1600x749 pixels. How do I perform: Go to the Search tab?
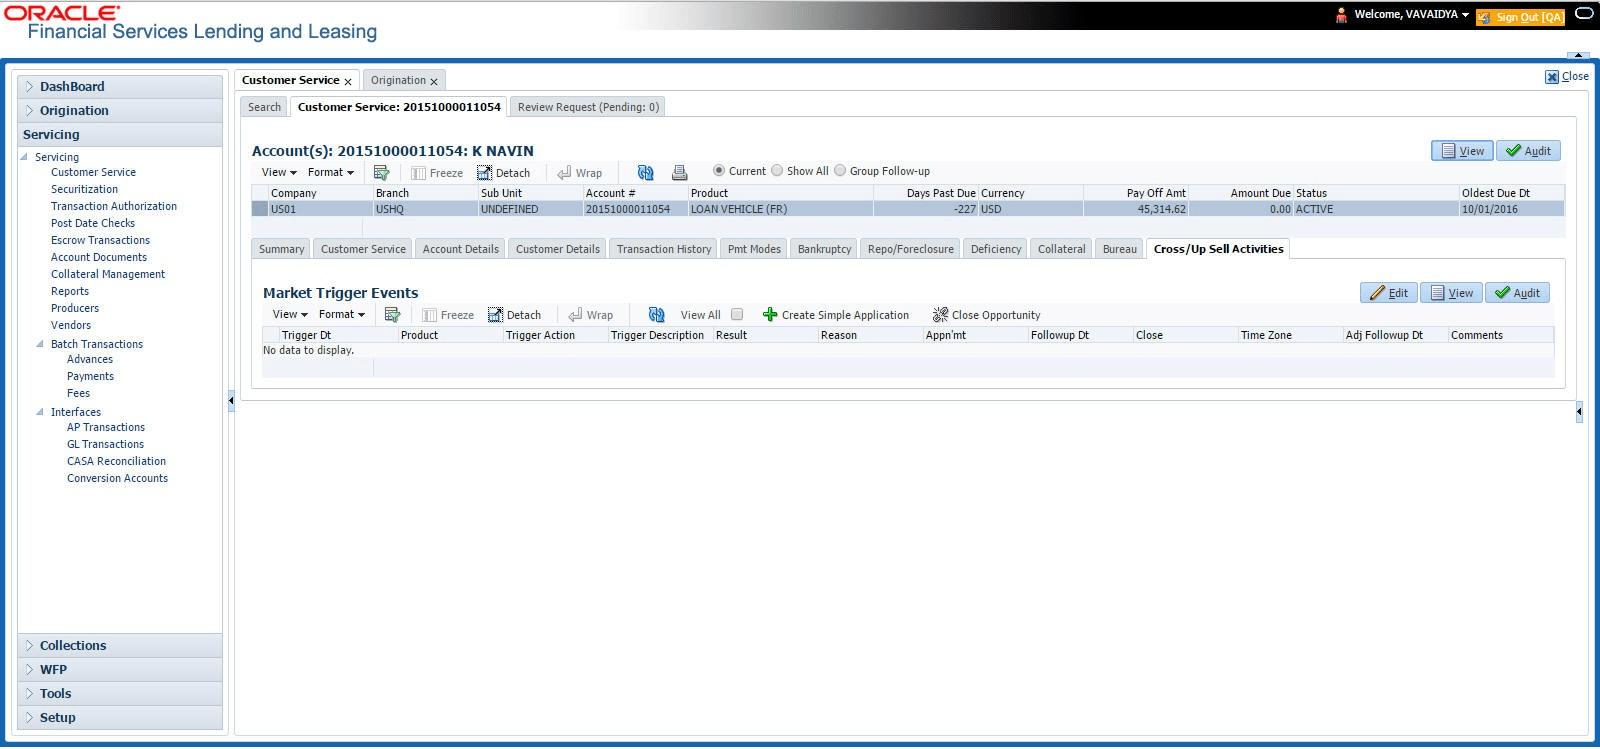[264, 107]
